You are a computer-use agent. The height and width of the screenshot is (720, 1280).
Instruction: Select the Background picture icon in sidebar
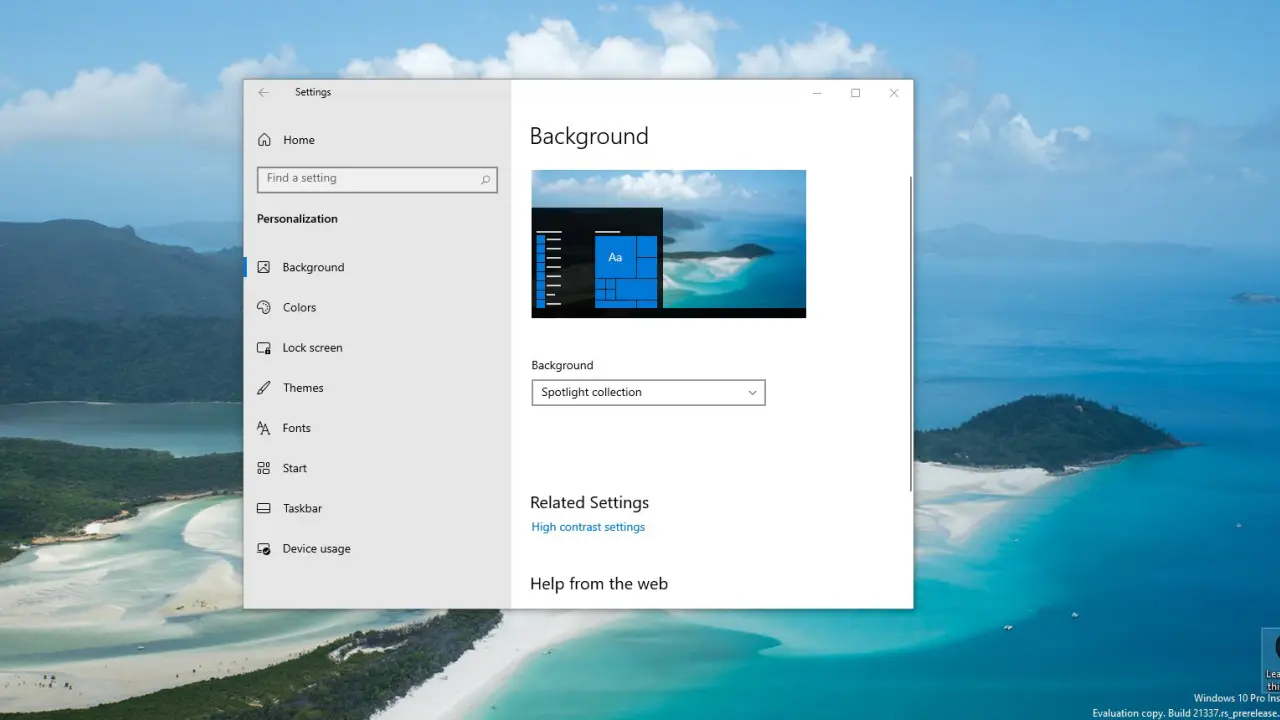pos(264,267)
